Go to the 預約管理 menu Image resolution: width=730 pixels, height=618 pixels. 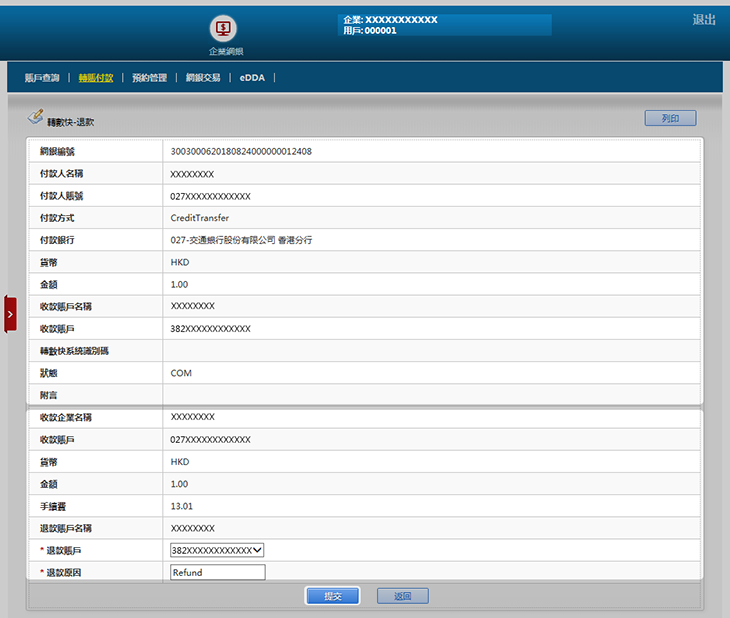[149, 78]
